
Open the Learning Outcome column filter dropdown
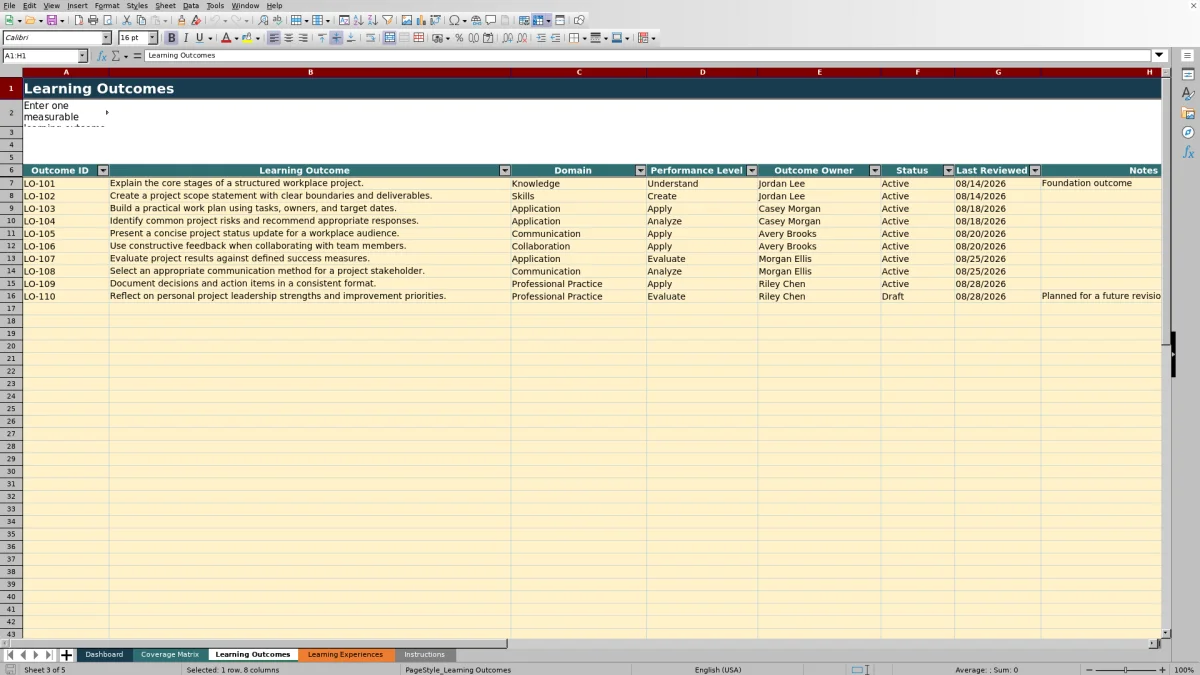(505, 171)
